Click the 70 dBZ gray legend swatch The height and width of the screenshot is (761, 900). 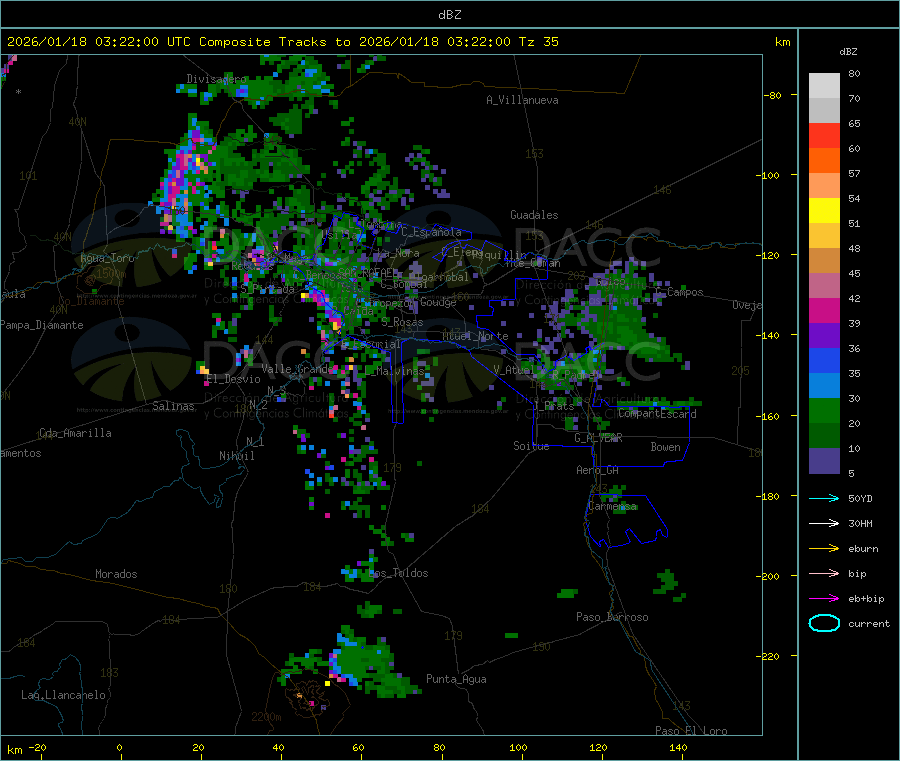point(824,111)
